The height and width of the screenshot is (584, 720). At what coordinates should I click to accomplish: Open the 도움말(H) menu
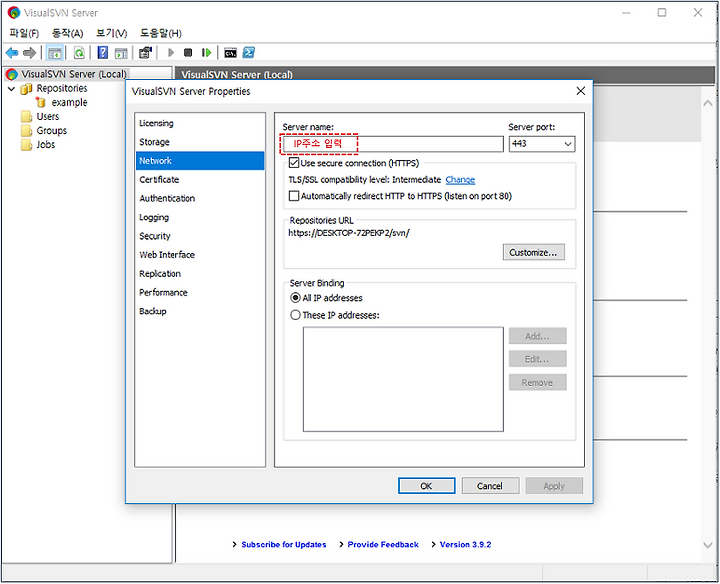click(x=161, y=33)
